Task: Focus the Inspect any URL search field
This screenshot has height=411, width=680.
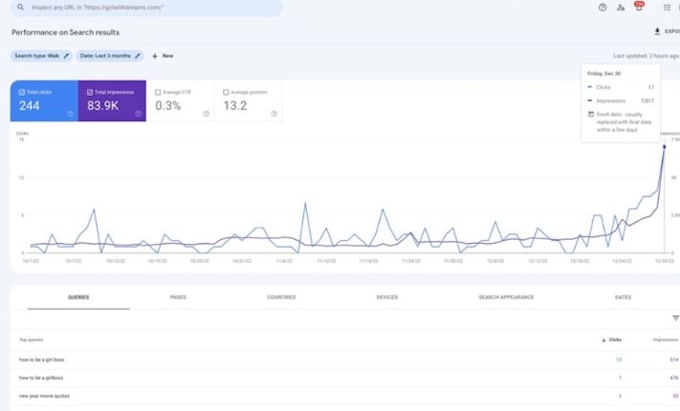Action: tap(146, 7)
